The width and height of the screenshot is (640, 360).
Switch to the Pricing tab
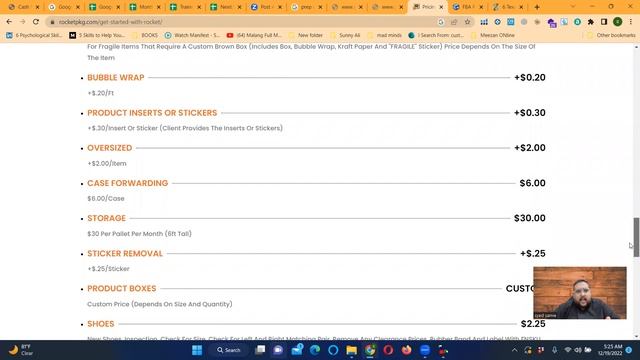click(428, 7)
